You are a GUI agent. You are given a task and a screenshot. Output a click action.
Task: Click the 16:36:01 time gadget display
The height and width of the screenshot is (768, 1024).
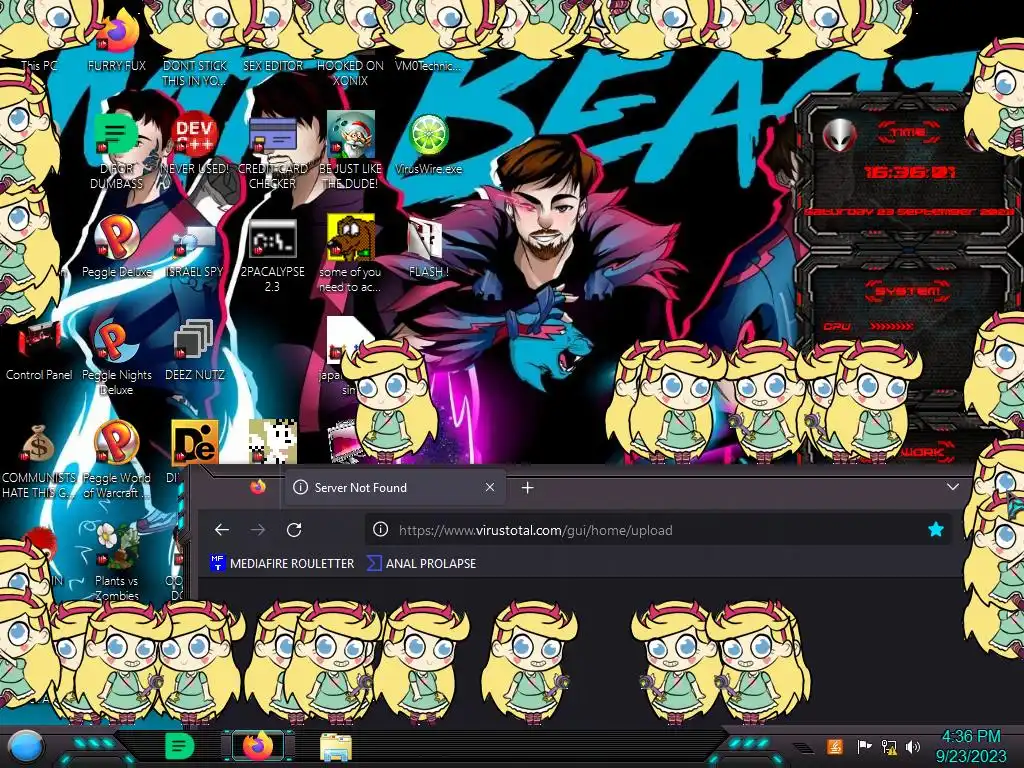910,172
